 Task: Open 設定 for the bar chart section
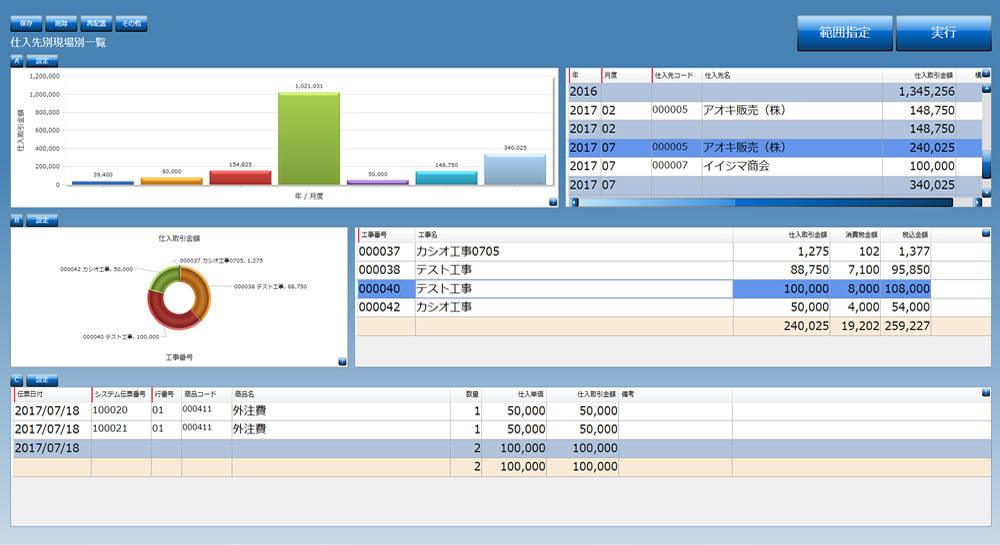tap(42, 60)
